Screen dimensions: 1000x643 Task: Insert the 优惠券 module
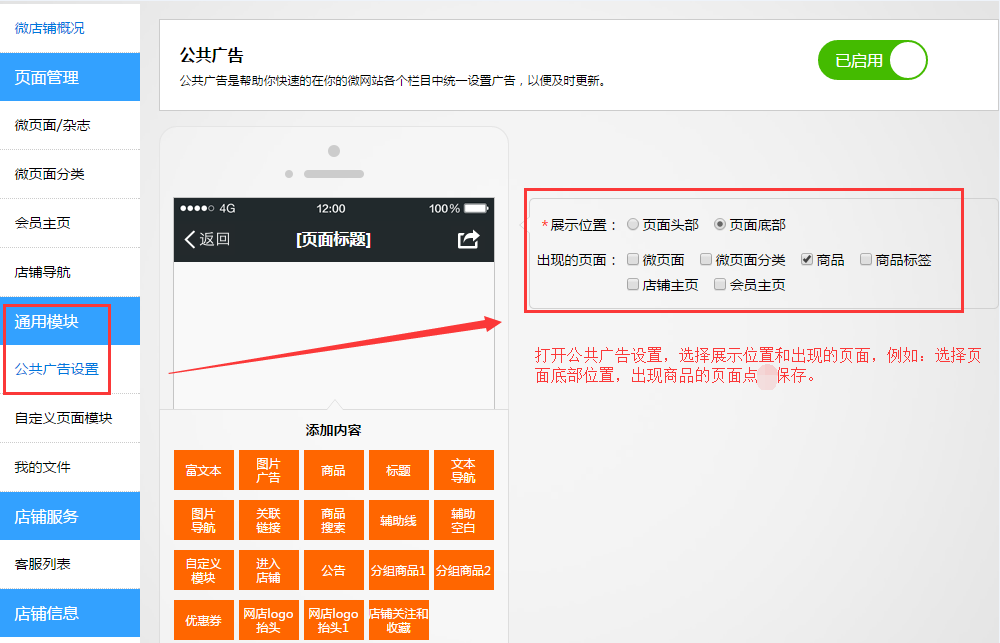[x=203, y=620]
